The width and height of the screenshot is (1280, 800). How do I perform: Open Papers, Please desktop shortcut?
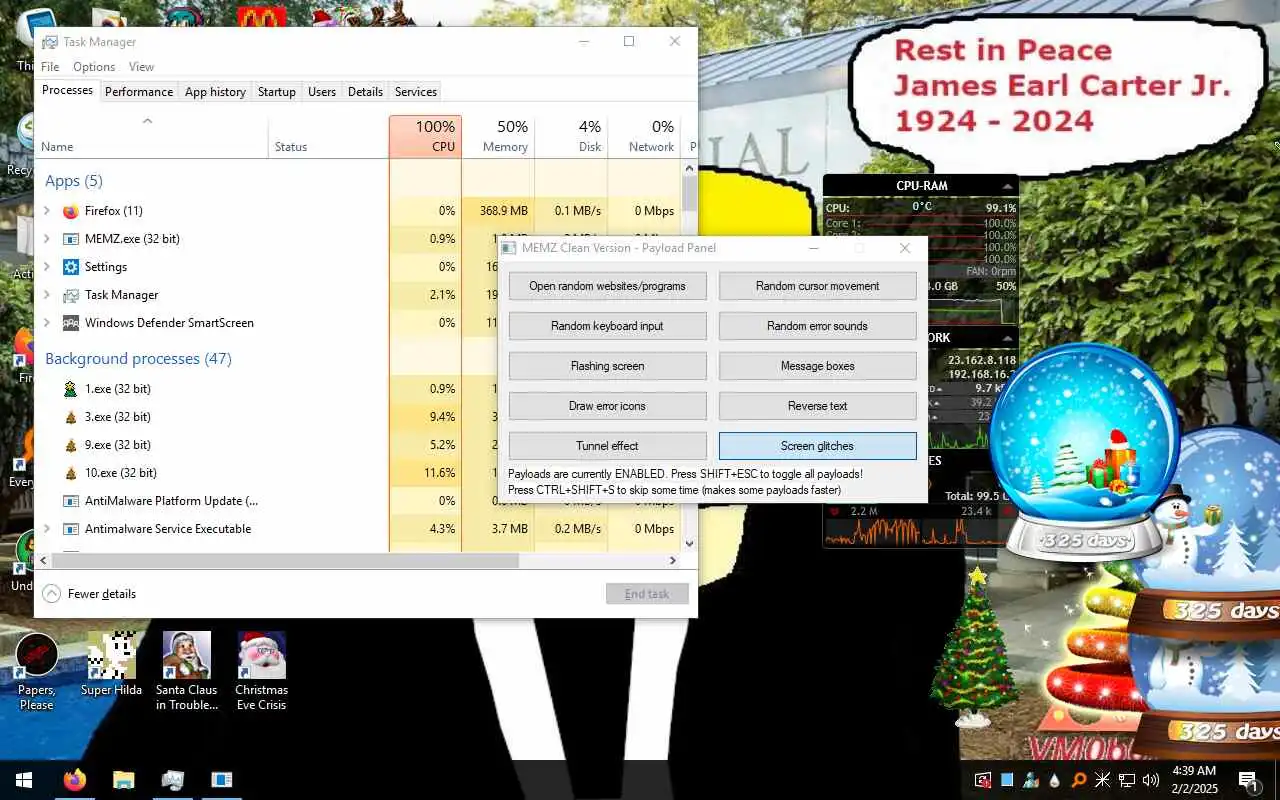coord(36,672)
